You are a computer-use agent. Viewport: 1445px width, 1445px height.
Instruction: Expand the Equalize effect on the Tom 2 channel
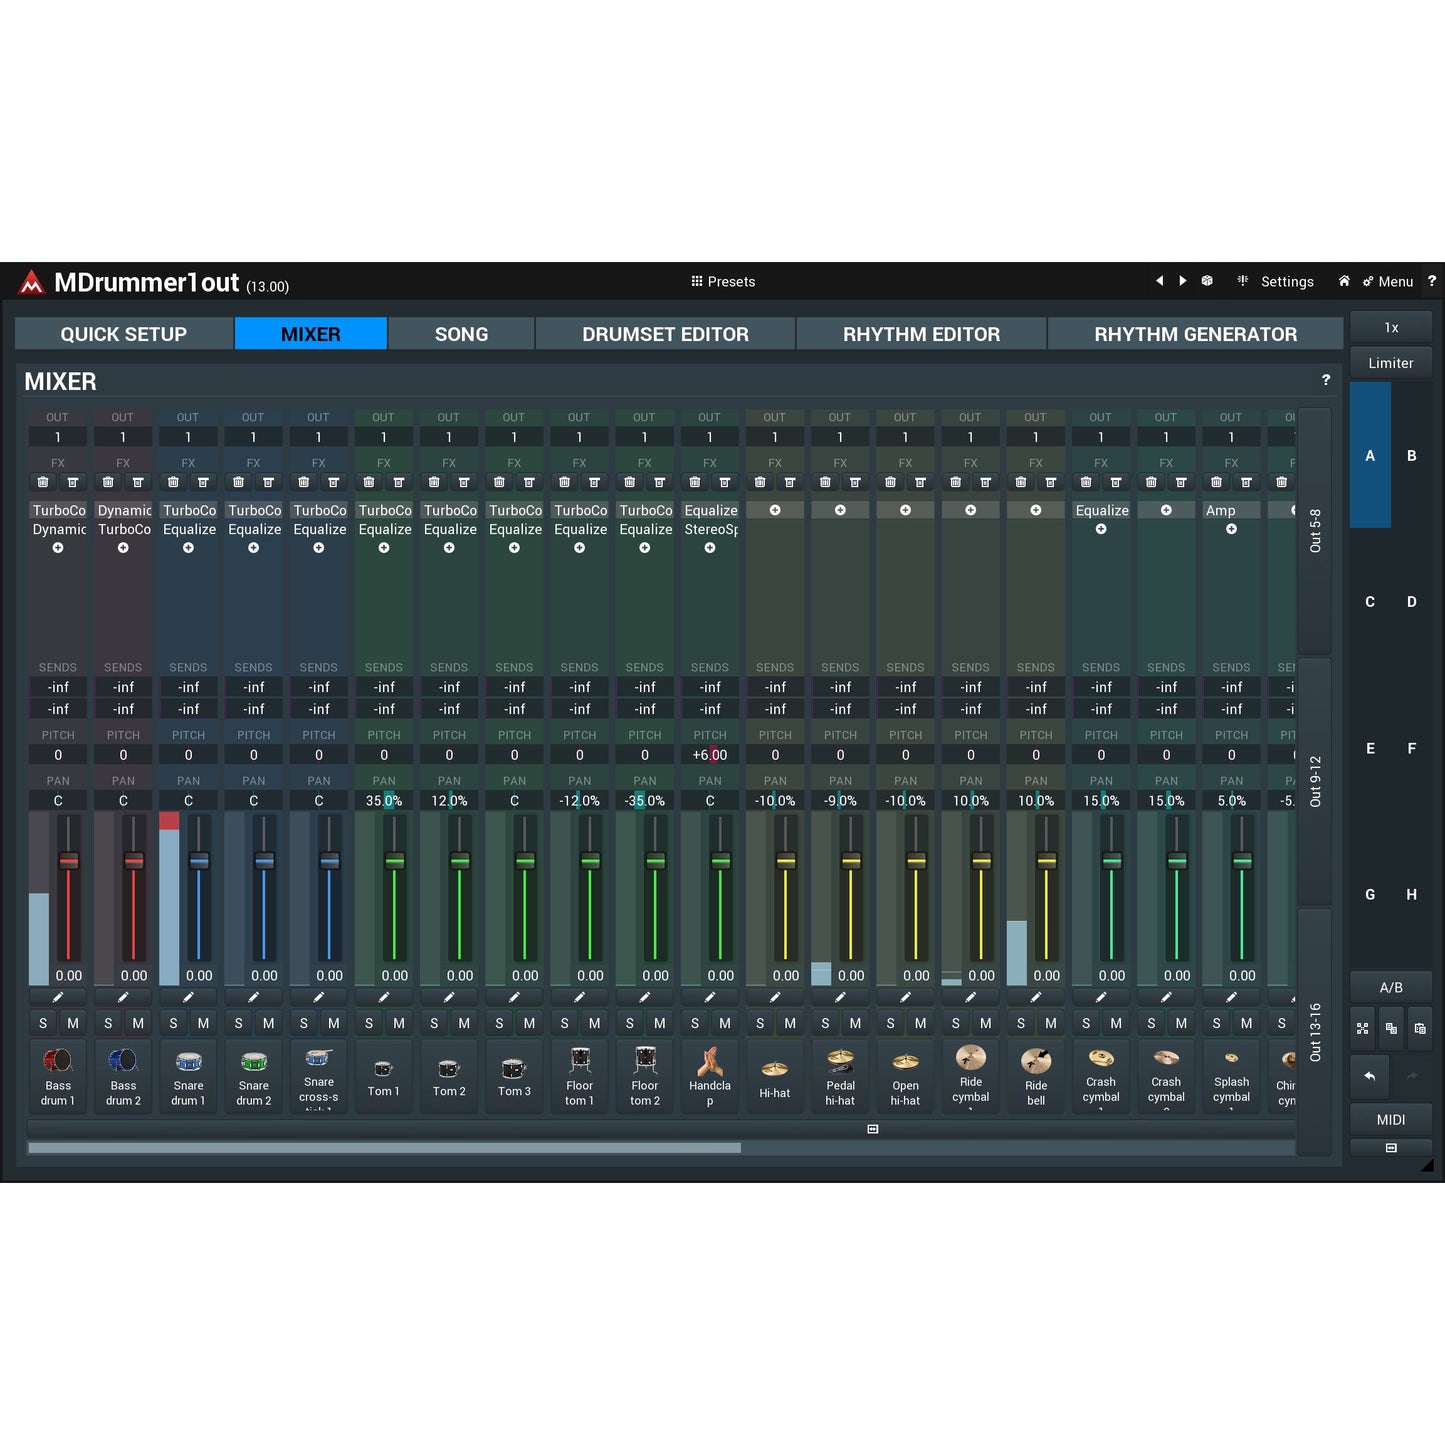[449, 528]
